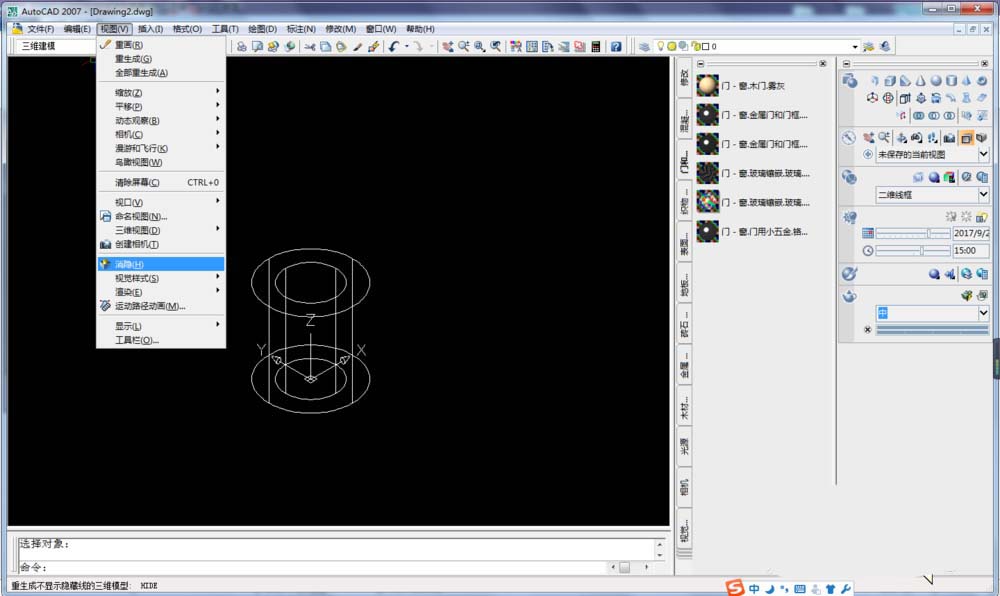The width and height of the screenshot is (1000, 596).
Task: Open the workspace box showing 三维建模
Action: [56, 46]
